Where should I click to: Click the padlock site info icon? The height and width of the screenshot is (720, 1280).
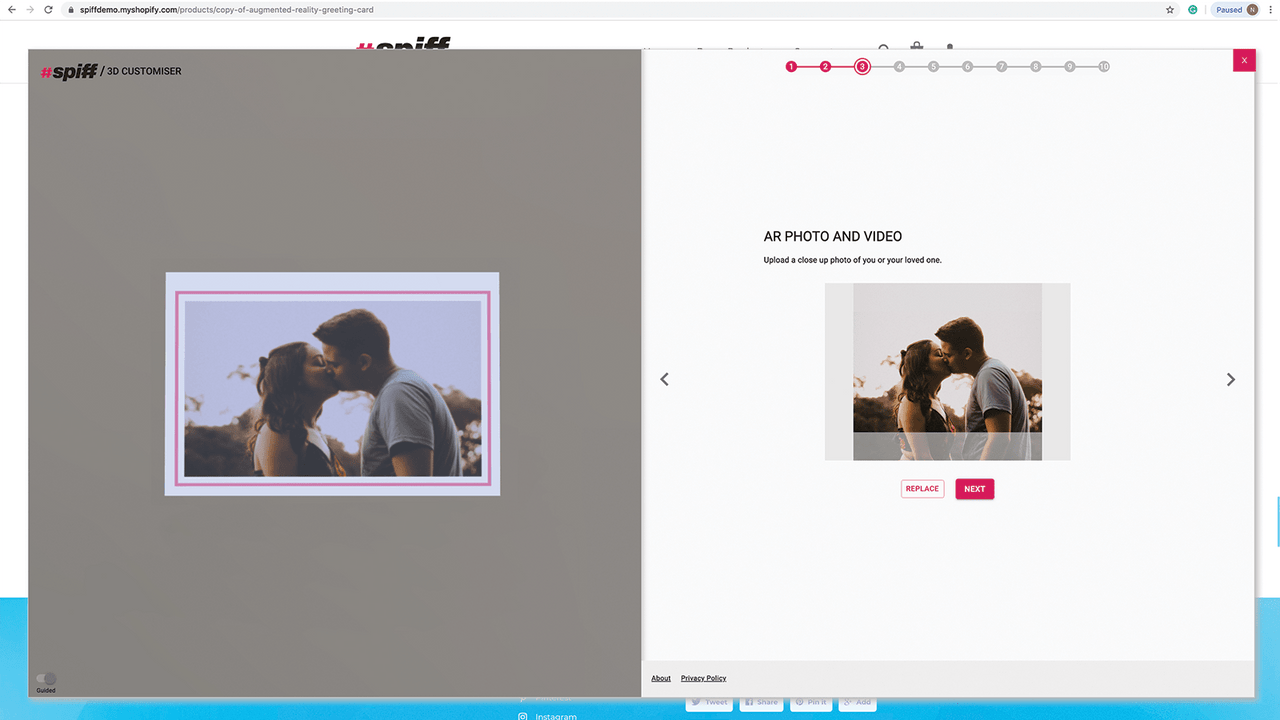[71, 10]
